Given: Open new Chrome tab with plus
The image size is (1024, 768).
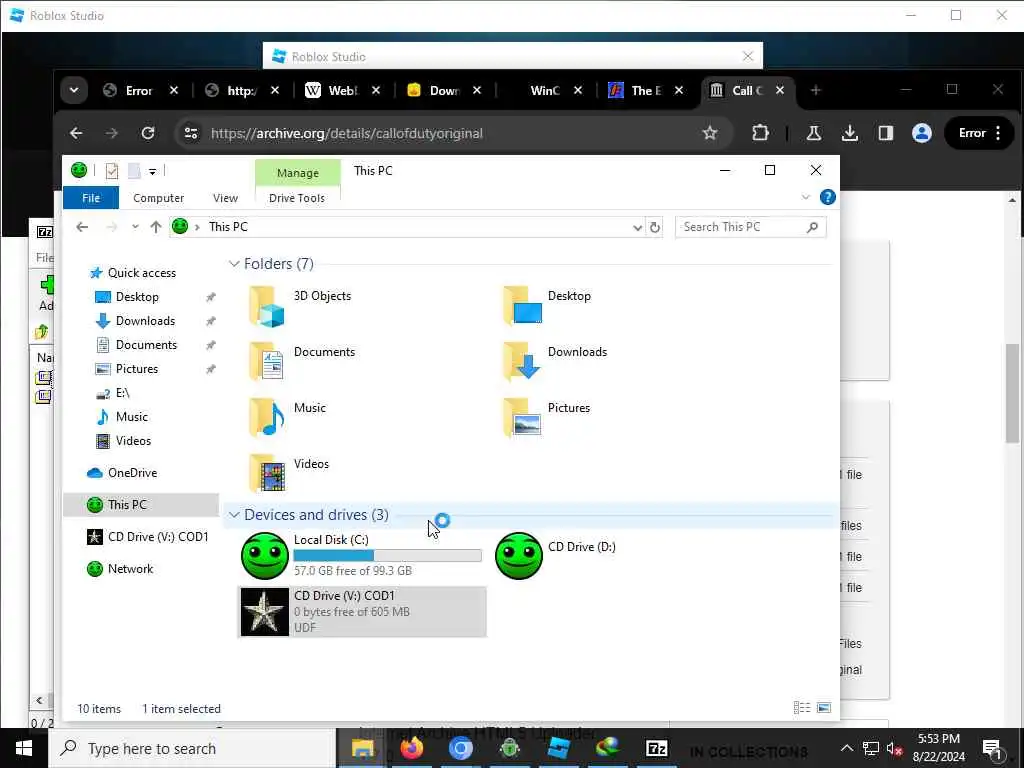Looking at the screenshot, I should click(815, 91).
